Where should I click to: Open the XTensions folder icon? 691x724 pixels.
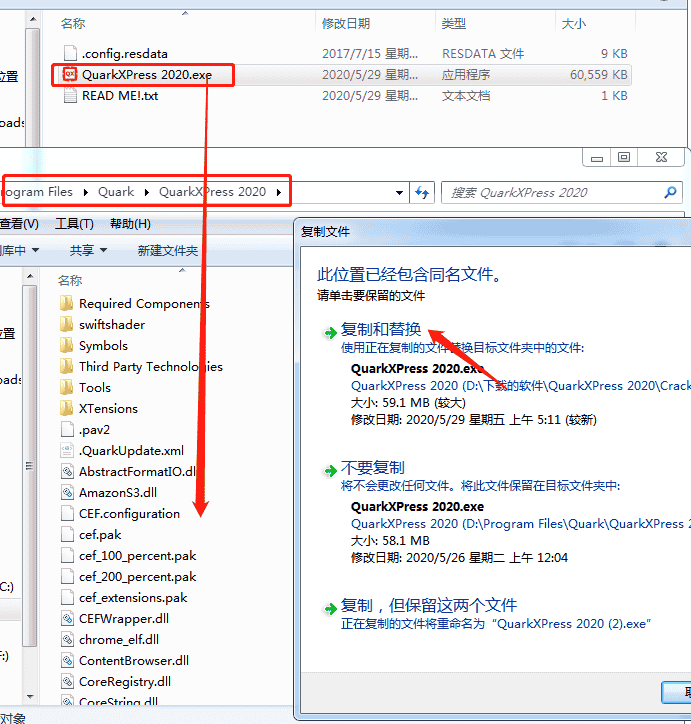tap(67, 408)
